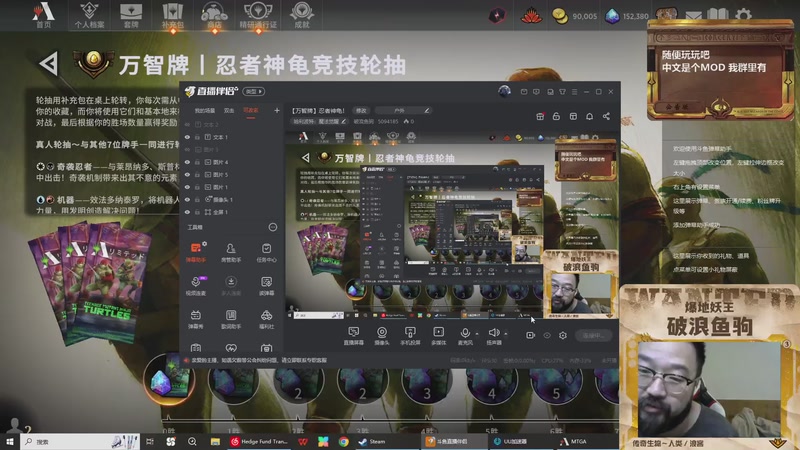Mute the 麦克风 microphone
This screenshot has width=800, height=450.
(465, 336)
